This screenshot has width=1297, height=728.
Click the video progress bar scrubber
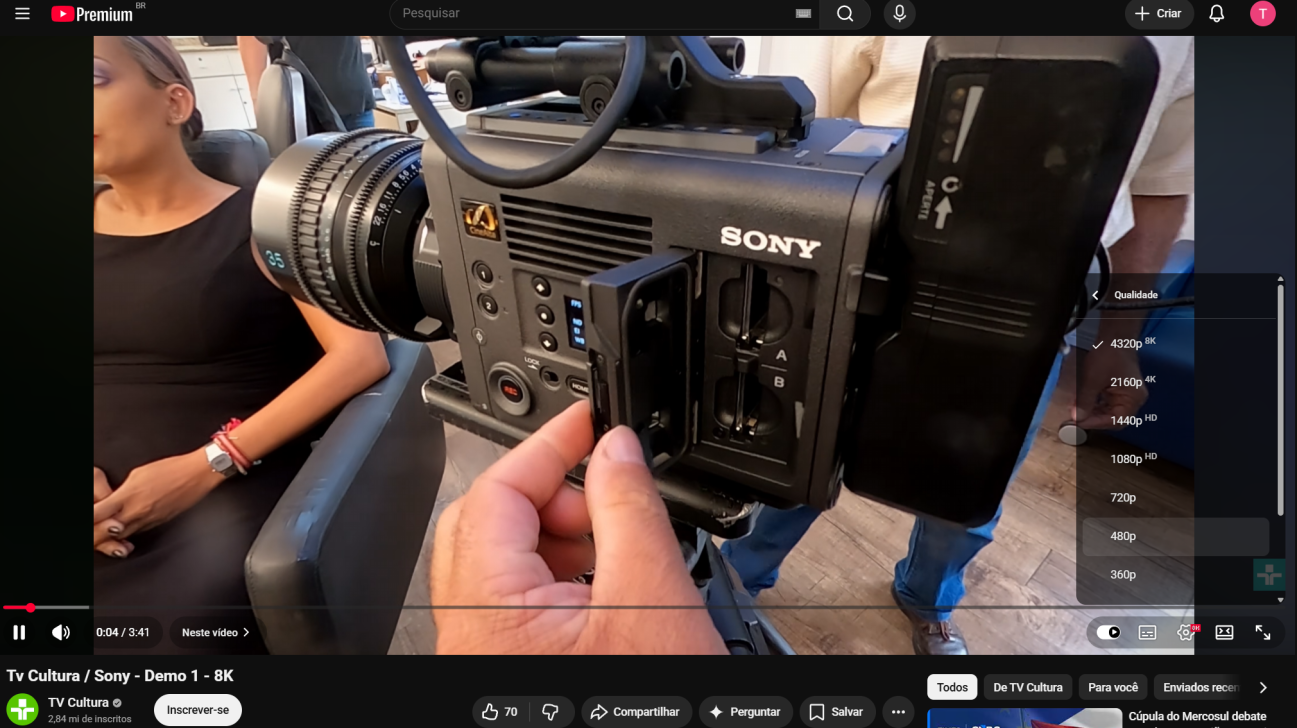(x=31, y=607)
